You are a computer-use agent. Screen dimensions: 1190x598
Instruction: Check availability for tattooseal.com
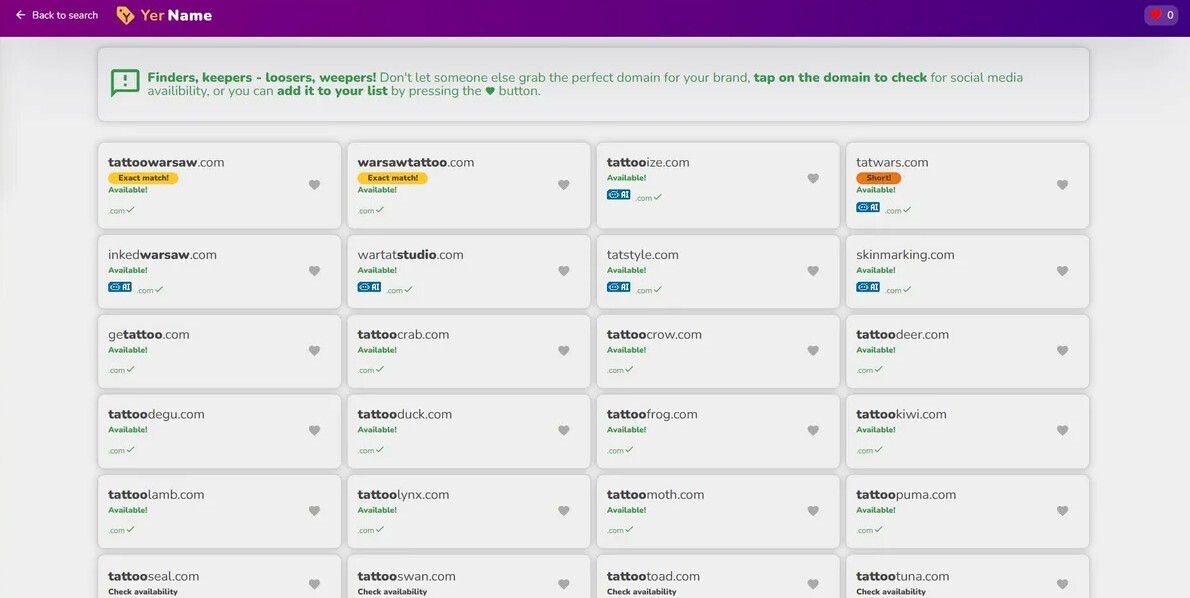click(x=143, y=591)
